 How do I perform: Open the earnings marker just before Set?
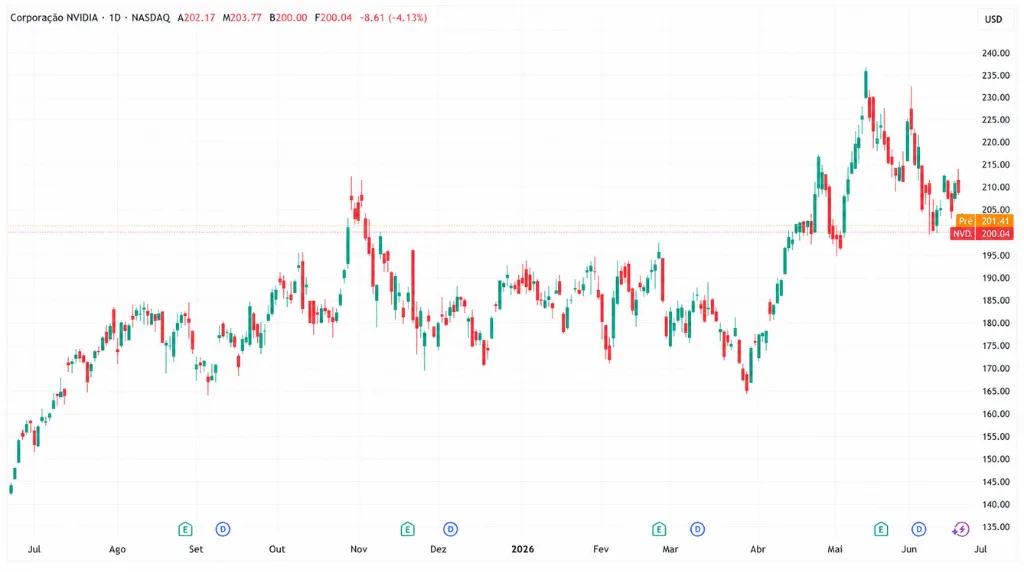[185, 529]
